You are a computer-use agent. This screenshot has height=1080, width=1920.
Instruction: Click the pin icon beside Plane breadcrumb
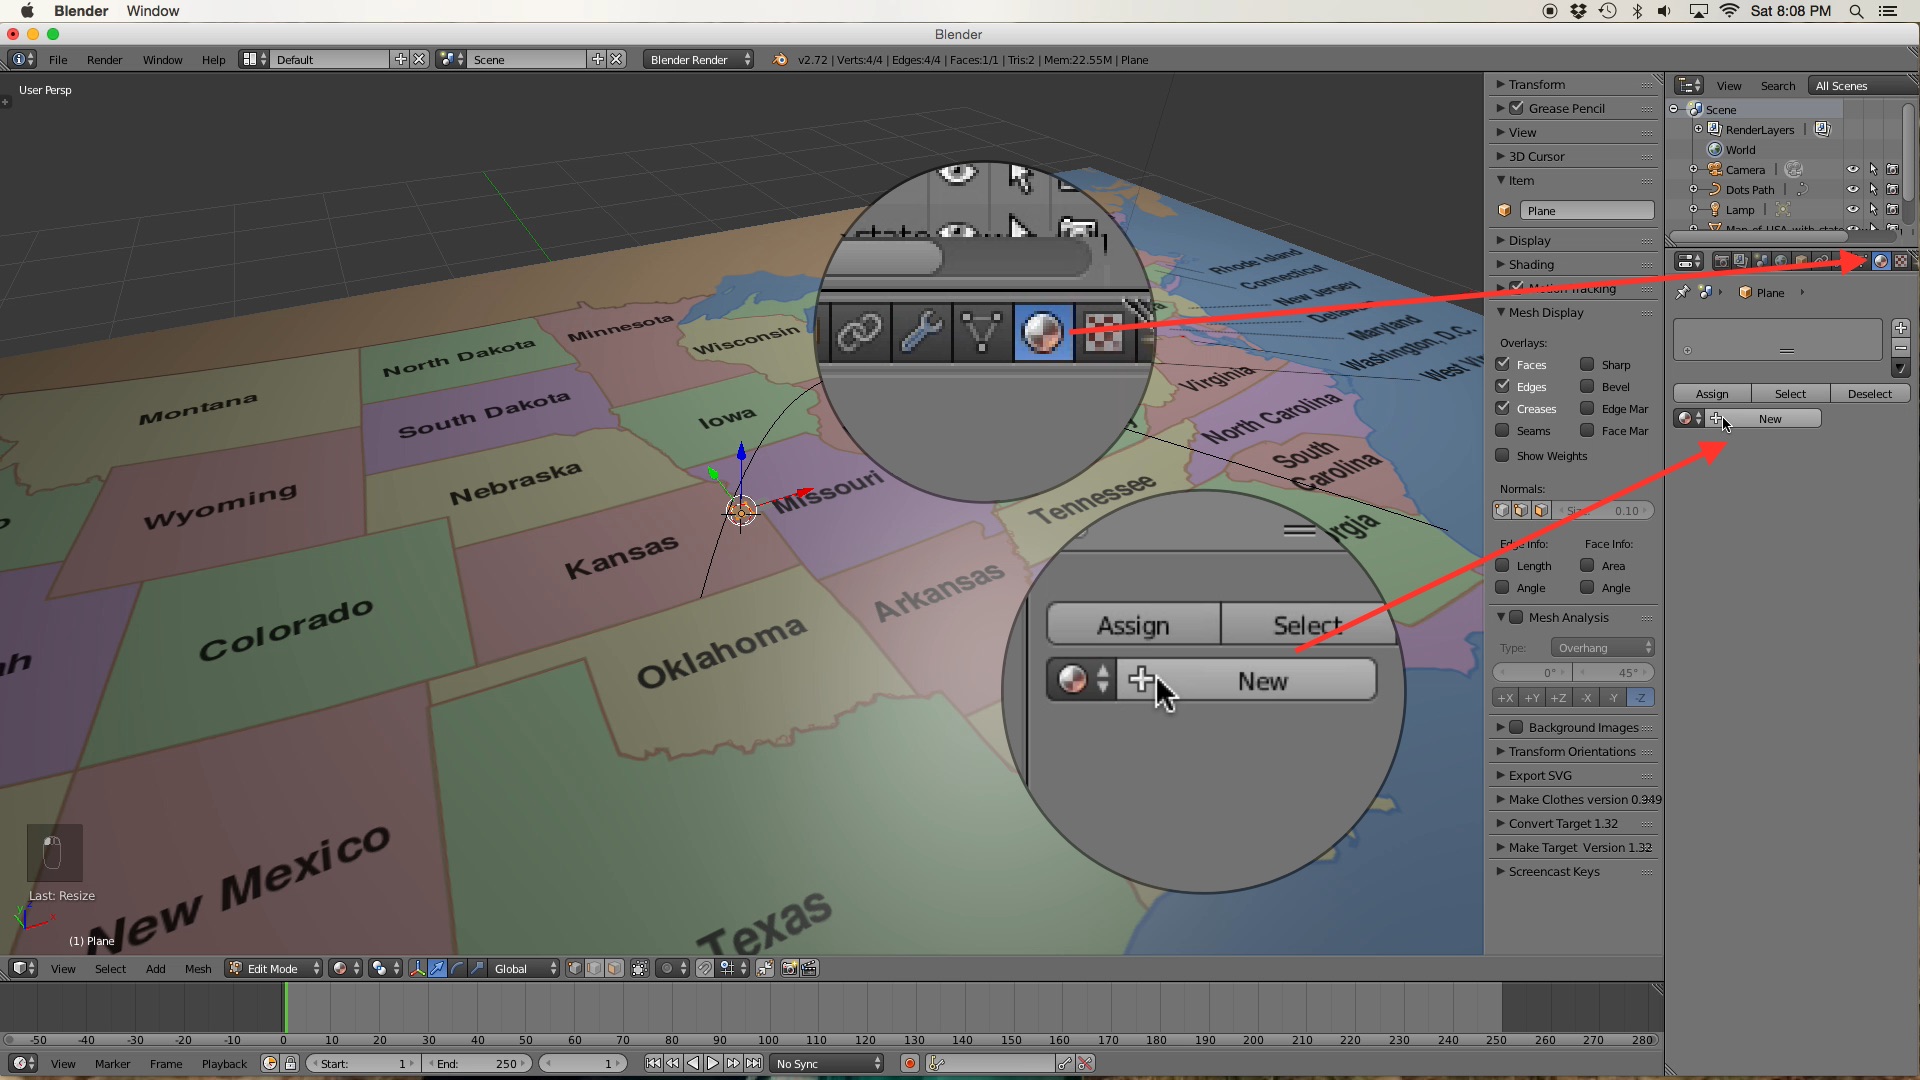[1683, 293]
